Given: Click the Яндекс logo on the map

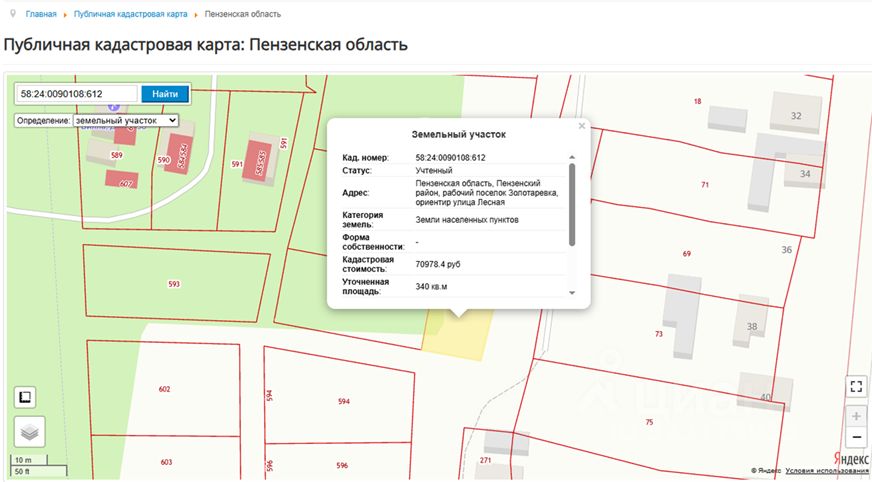Looking at the screenshot, I should [851, 459].
